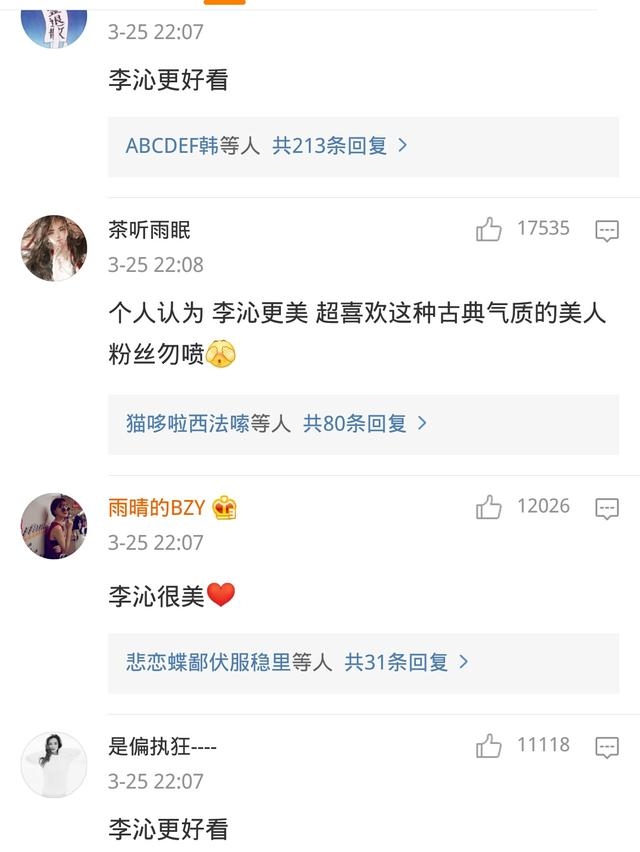Viewport: 640px width, 852px height.
Task: Tap the username 是偏执狂----
Action: click(x=162, y=746)
